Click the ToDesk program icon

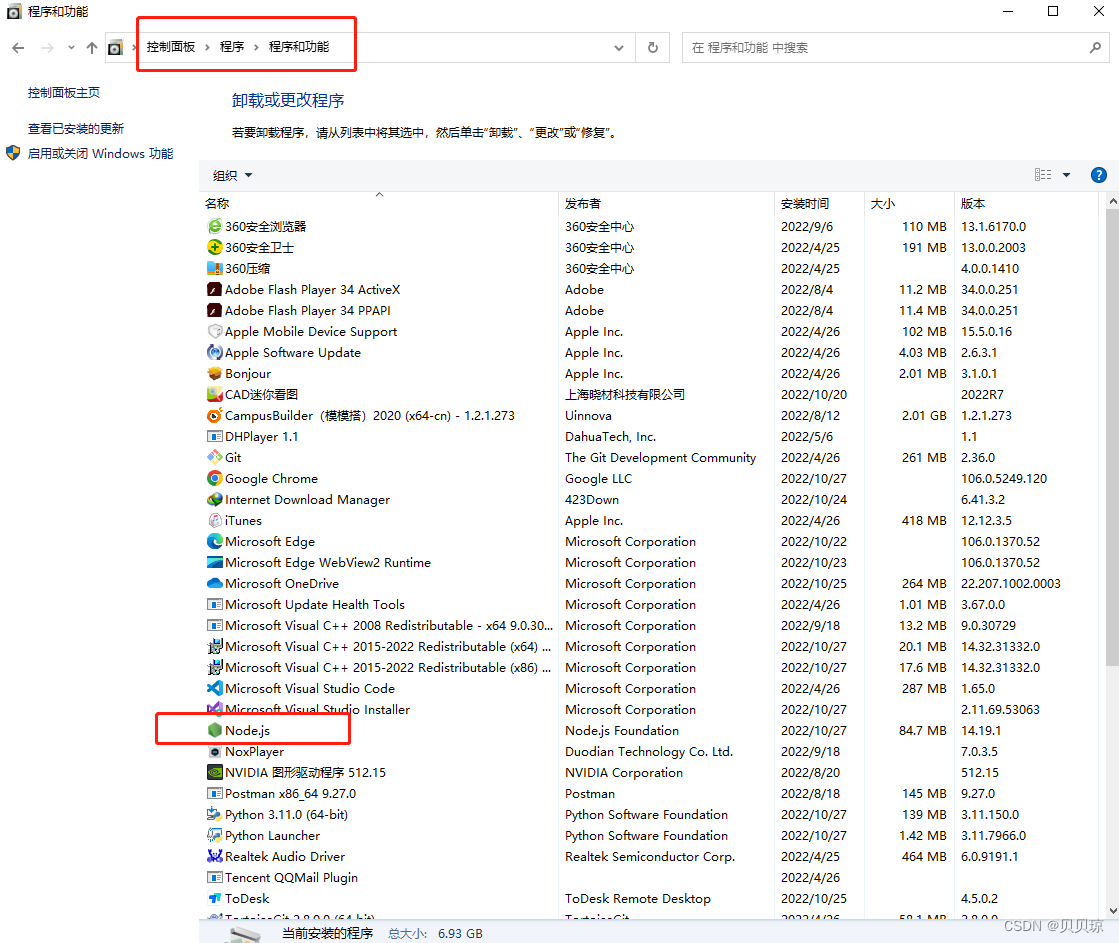(214, 899)
